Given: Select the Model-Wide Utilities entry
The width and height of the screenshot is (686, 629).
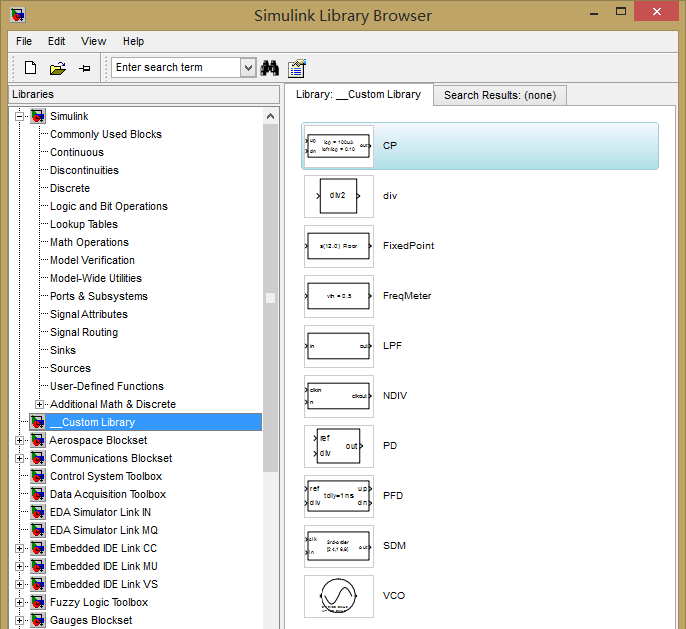Looking at the screenshot, I should tap(96, 278).
